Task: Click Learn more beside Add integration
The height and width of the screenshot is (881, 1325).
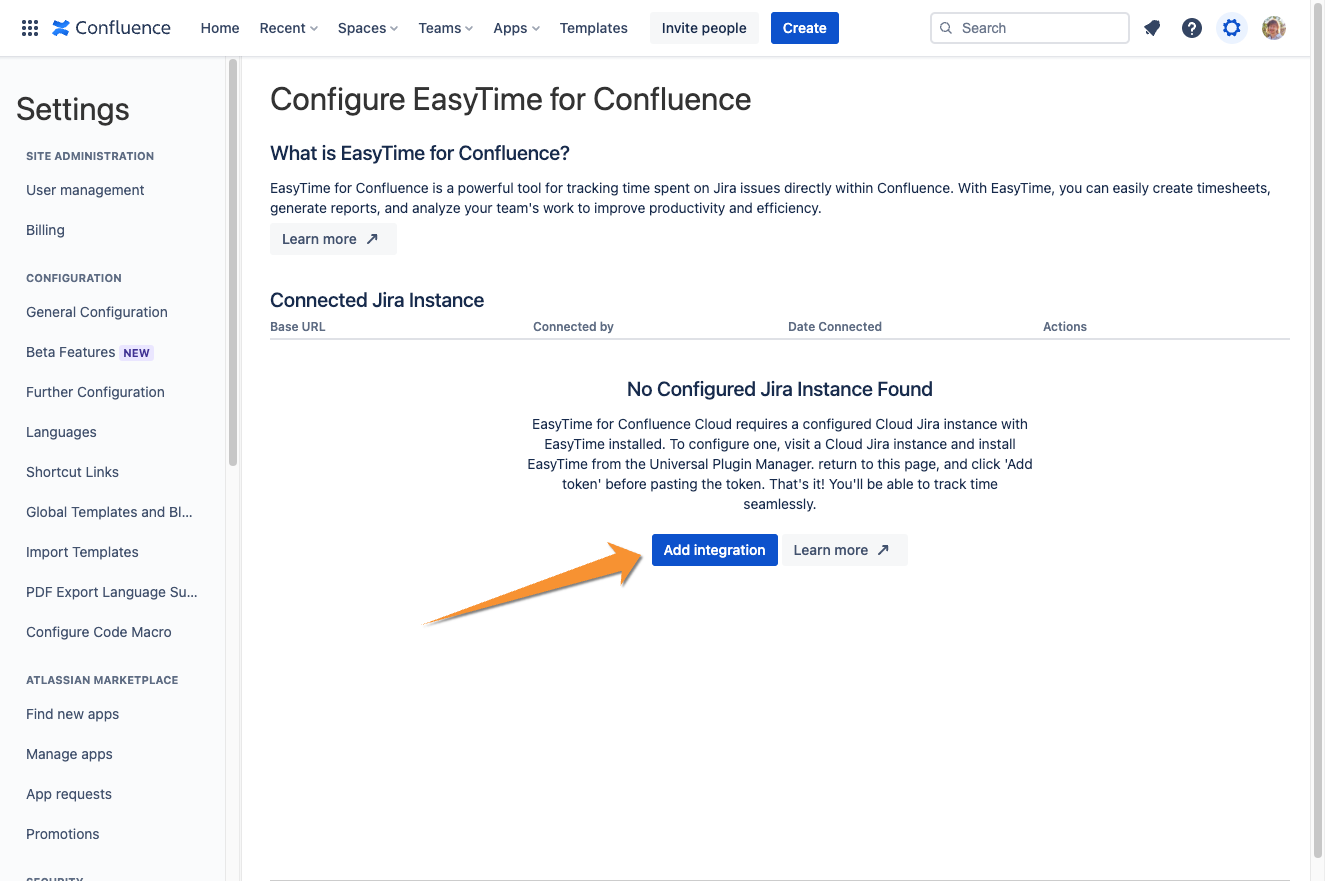Action: 844,550
